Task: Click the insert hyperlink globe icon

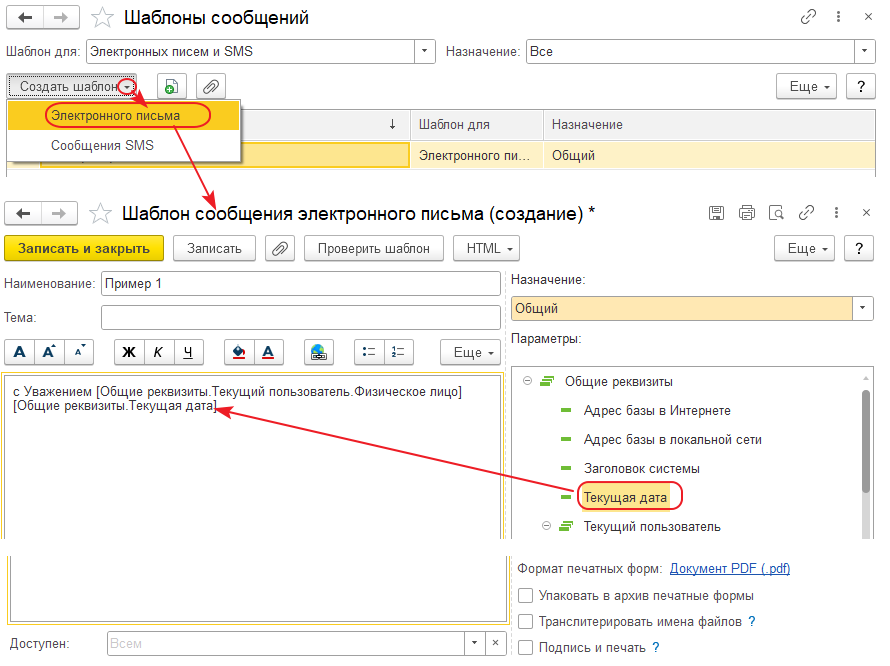Action: tap(319, 352)
